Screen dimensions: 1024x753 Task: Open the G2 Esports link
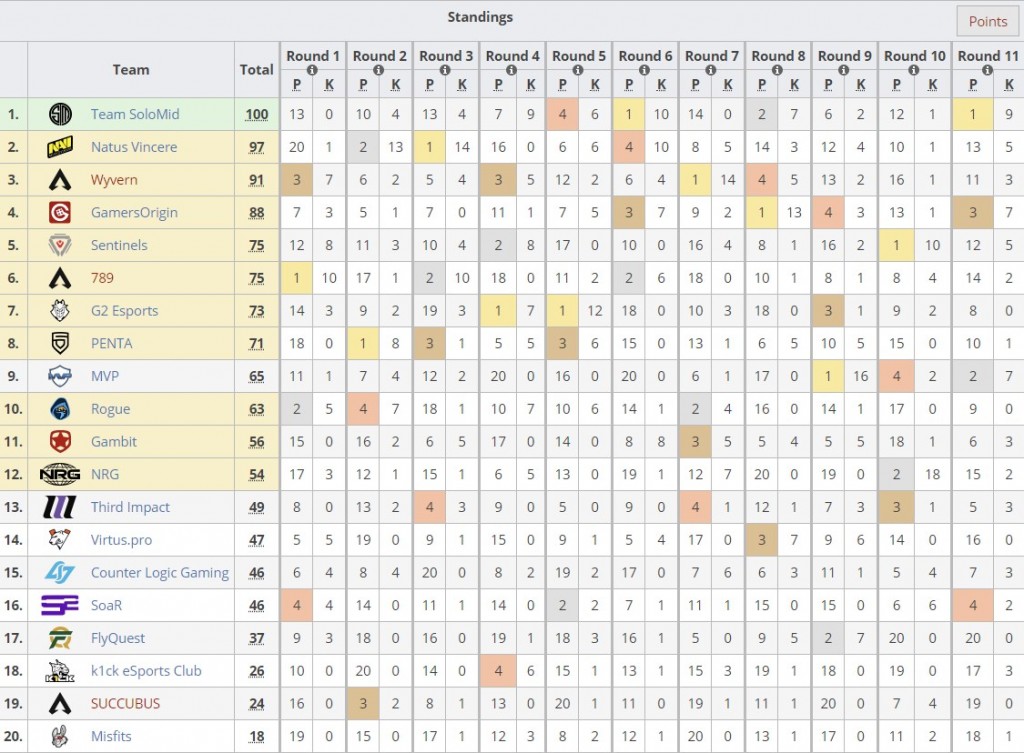coord(124,311)
